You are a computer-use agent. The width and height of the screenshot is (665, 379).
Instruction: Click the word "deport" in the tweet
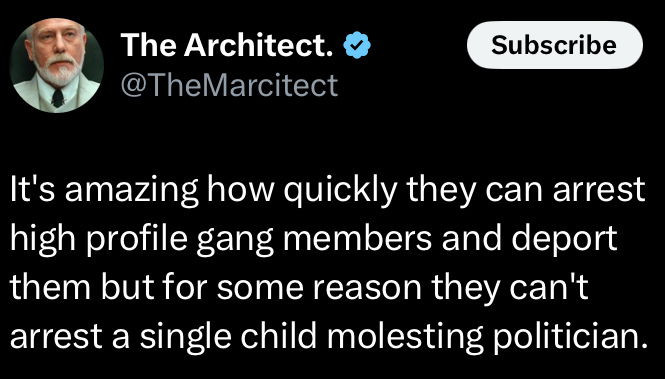pos(564,241)
